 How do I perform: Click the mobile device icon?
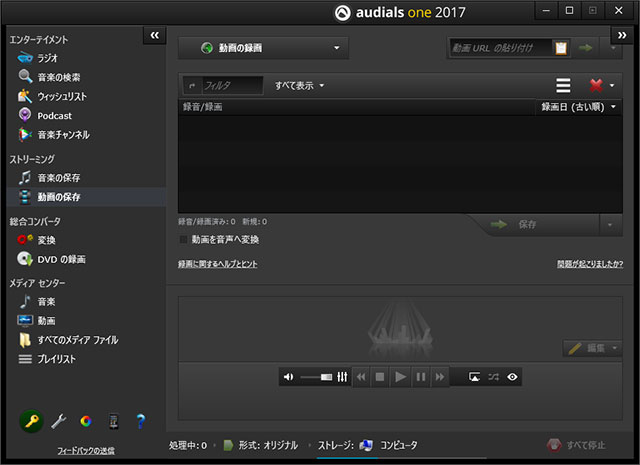tap(113, 421)
